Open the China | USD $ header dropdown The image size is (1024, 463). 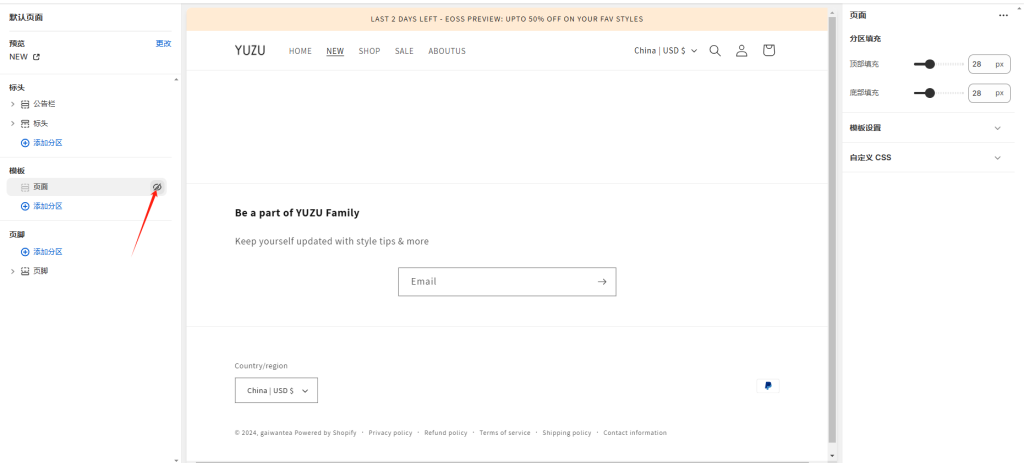665,50
